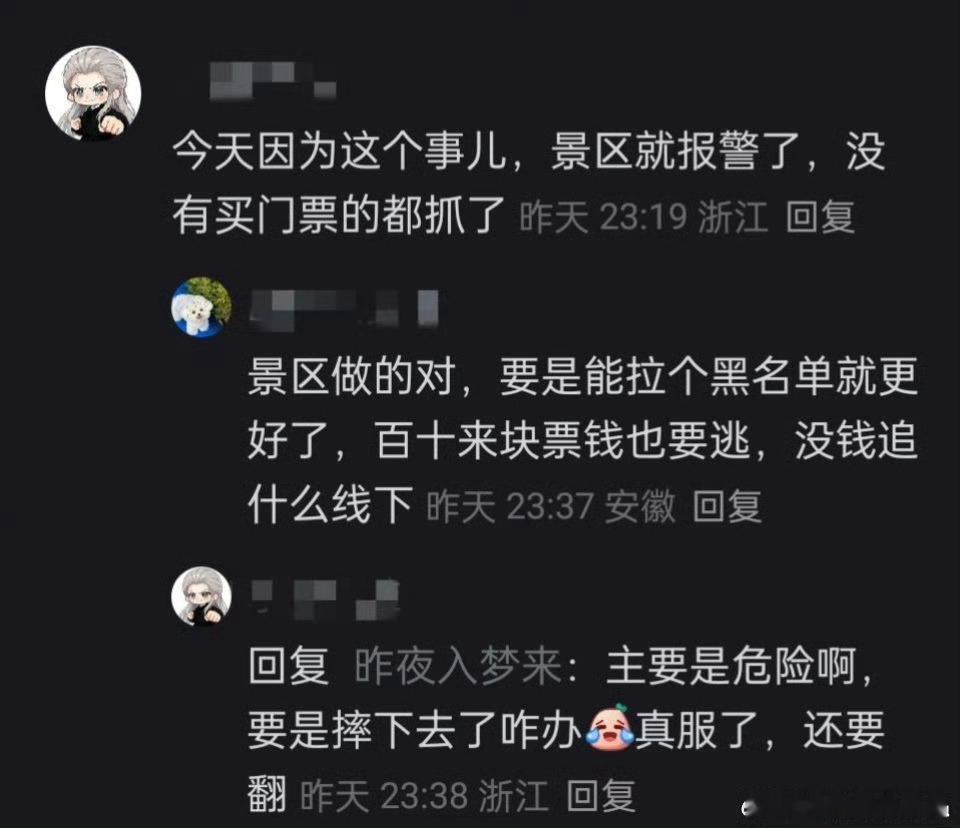Tap the timestamp 昨天 23:38
960x828 pixels.
tap(383, 796)
